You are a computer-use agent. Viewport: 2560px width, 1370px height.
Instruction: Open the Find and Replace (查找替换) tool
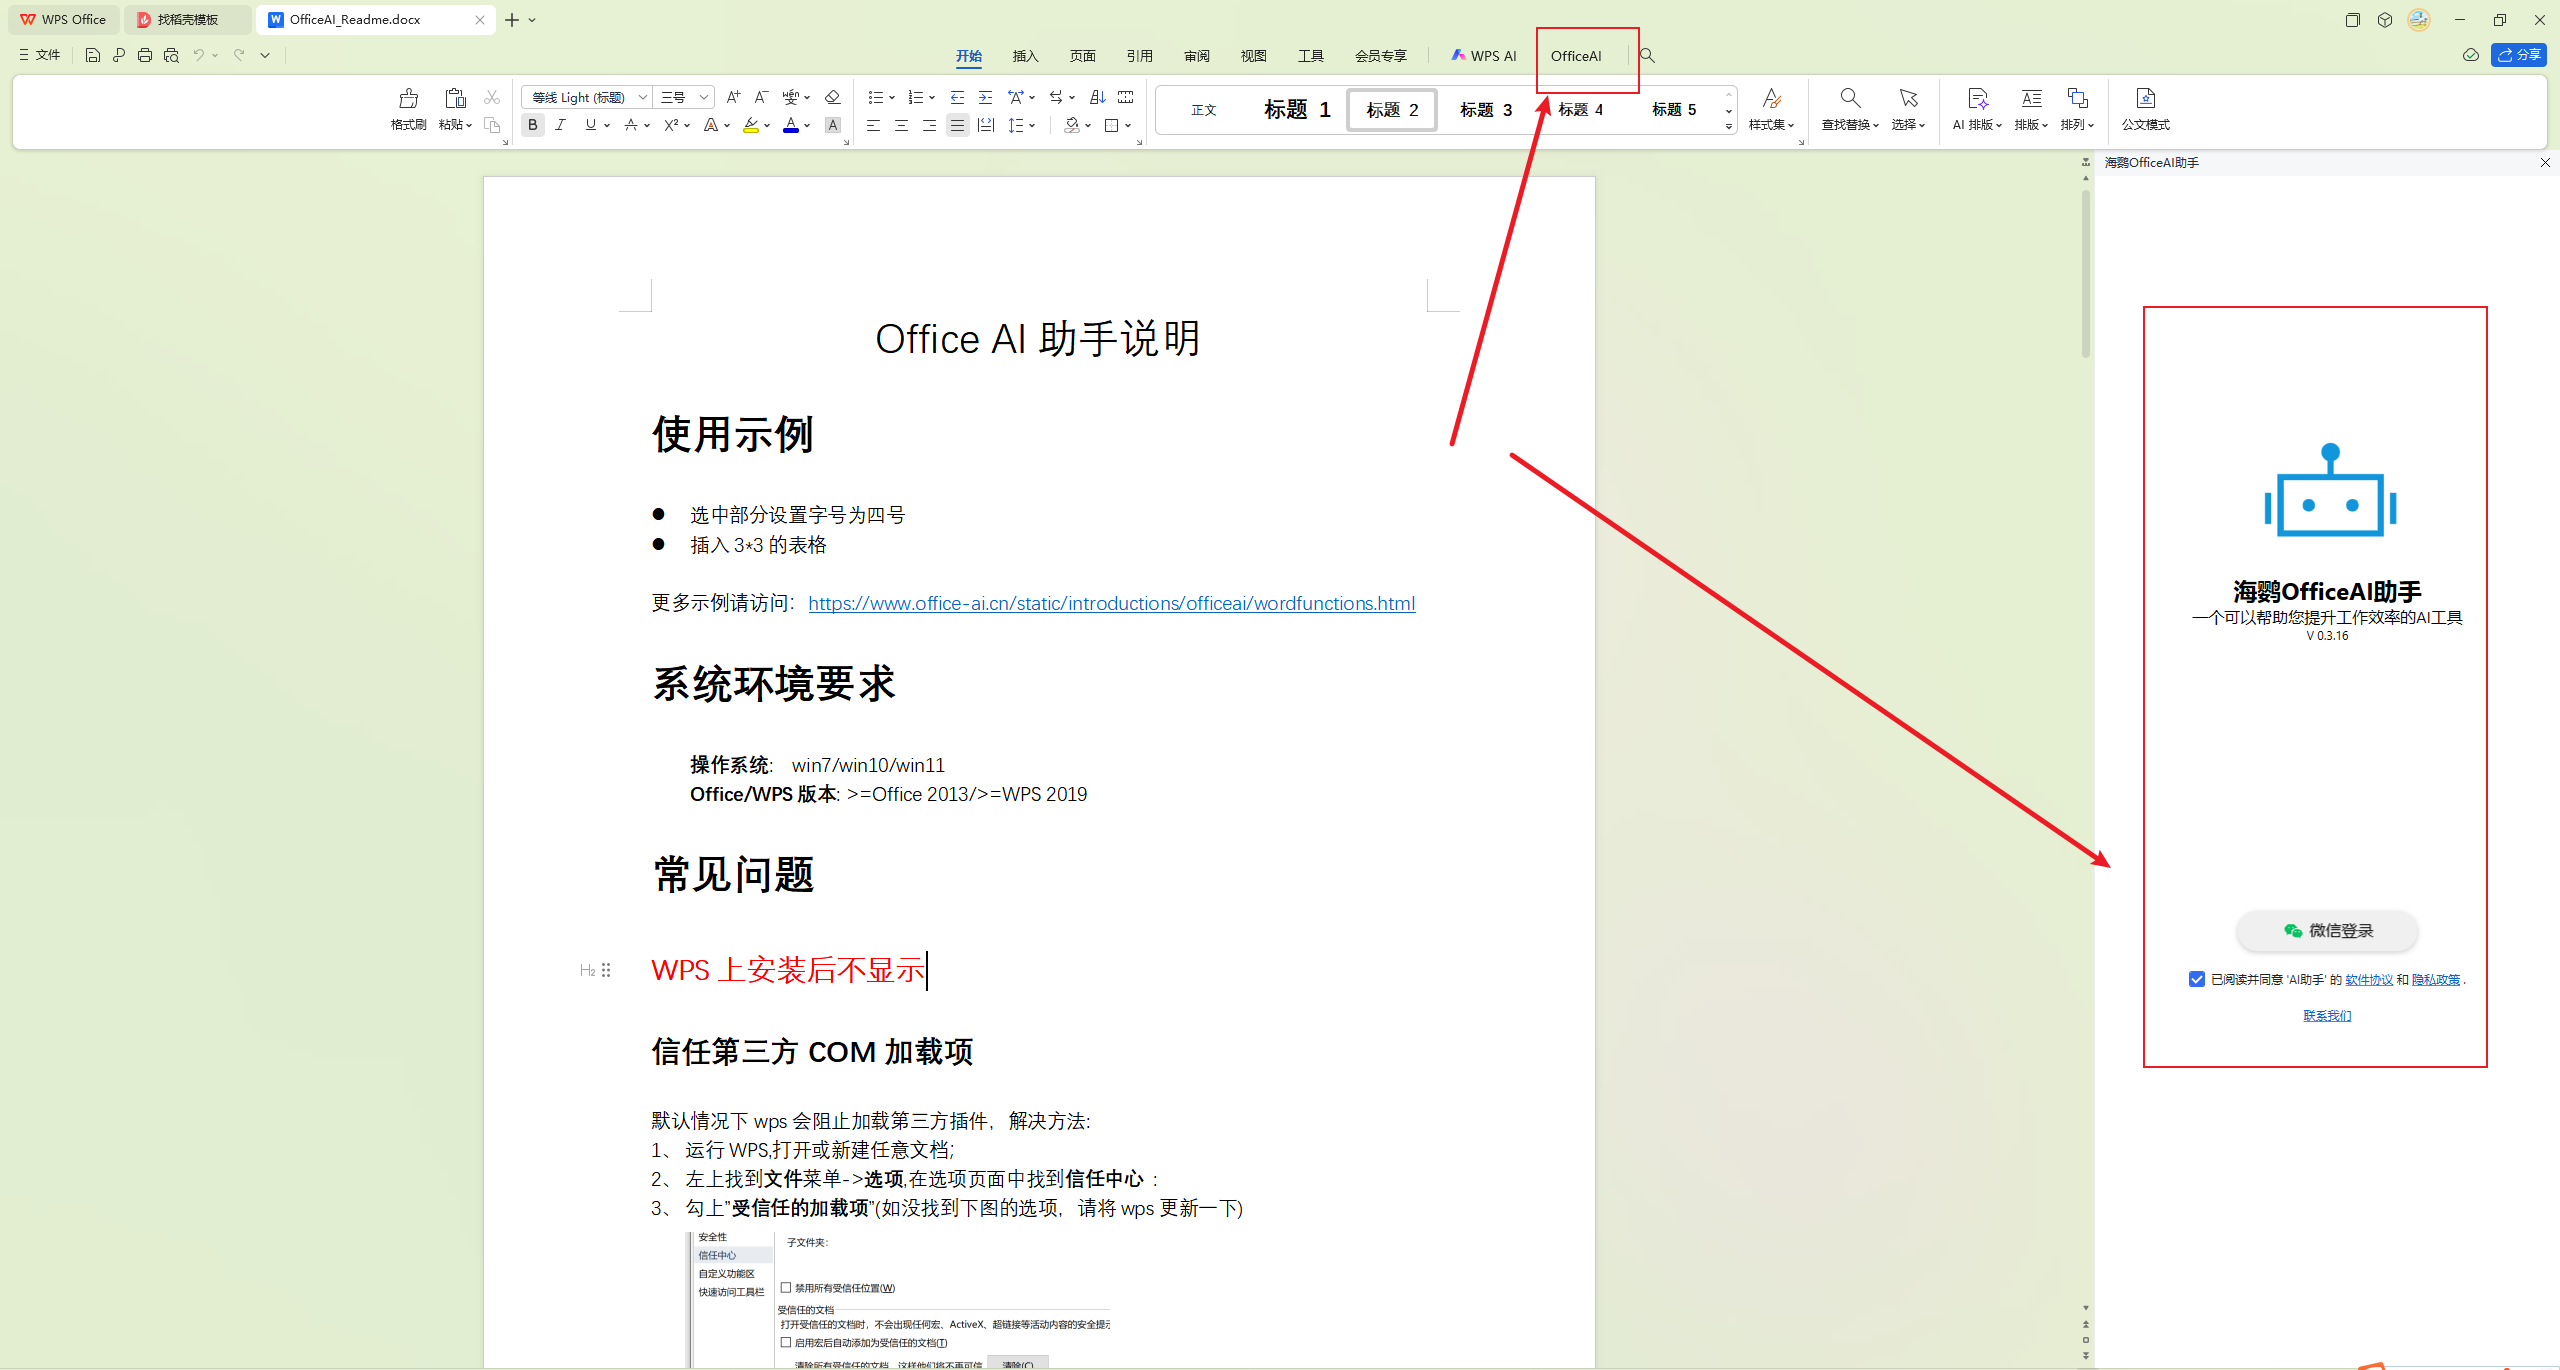pos(1850,107)
